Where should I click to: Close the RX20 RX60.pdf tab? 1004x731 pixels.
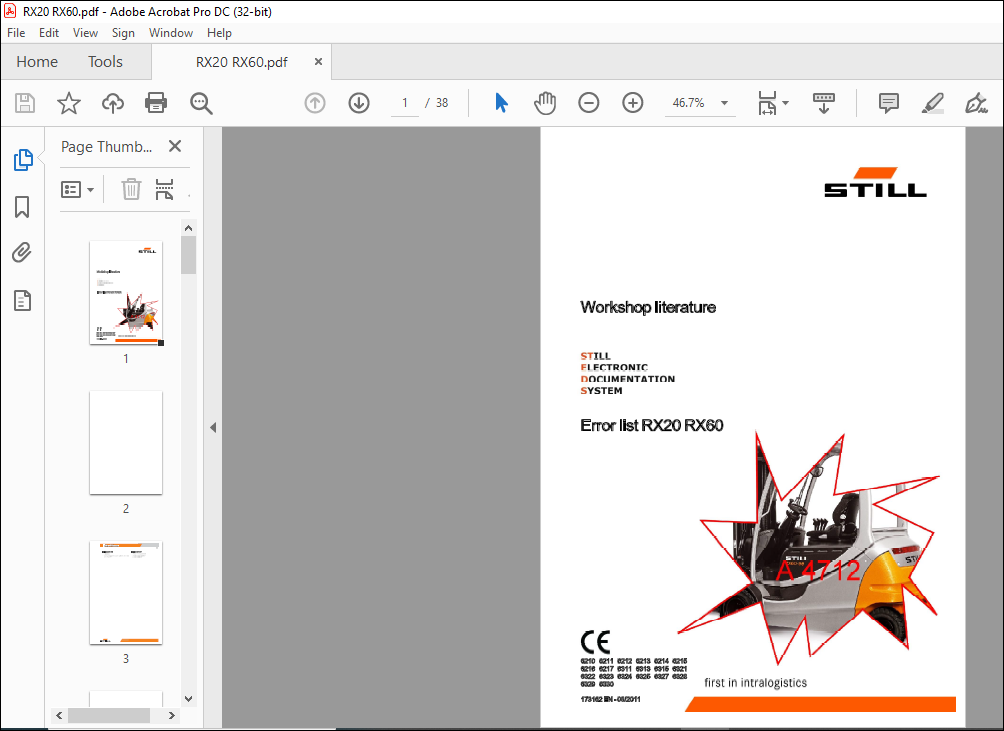pyautogui.click(x=318, y=61)
